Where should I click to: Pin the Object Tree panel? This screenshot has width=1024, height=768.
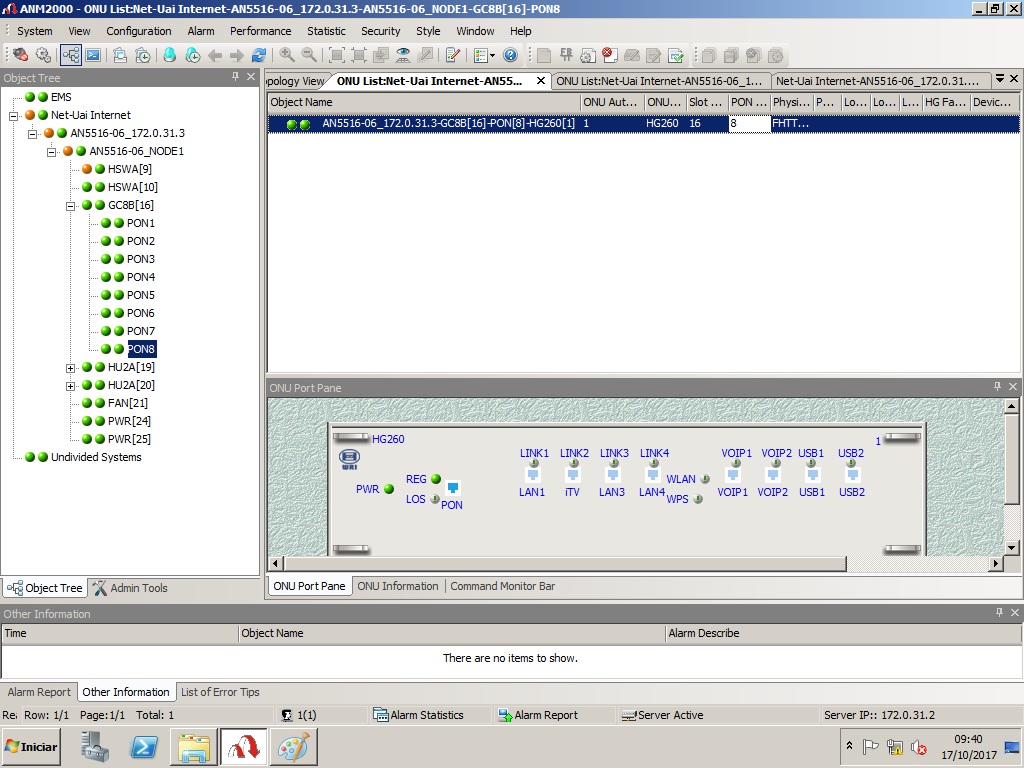pyautogui.click(x=236, y=77)
